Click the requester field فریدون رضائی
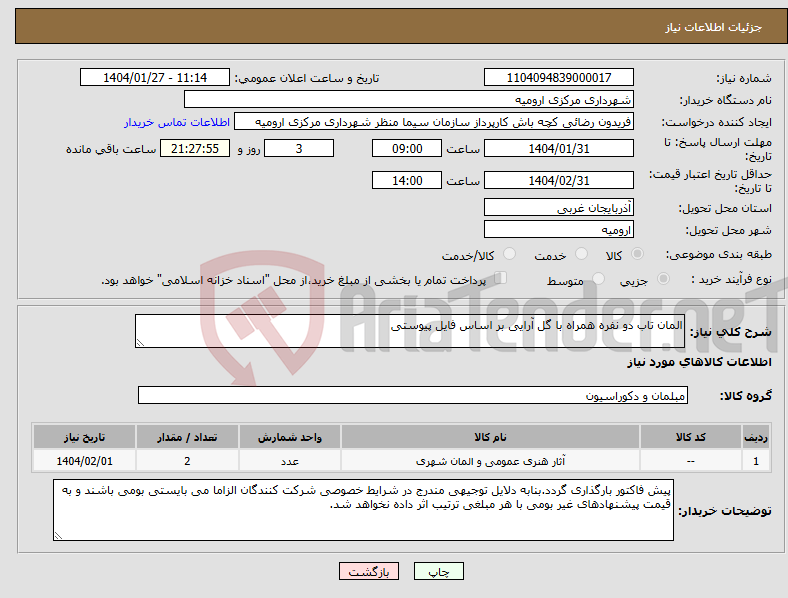The width and height of the screenshot is (788, 598). (x=434, y=122)
